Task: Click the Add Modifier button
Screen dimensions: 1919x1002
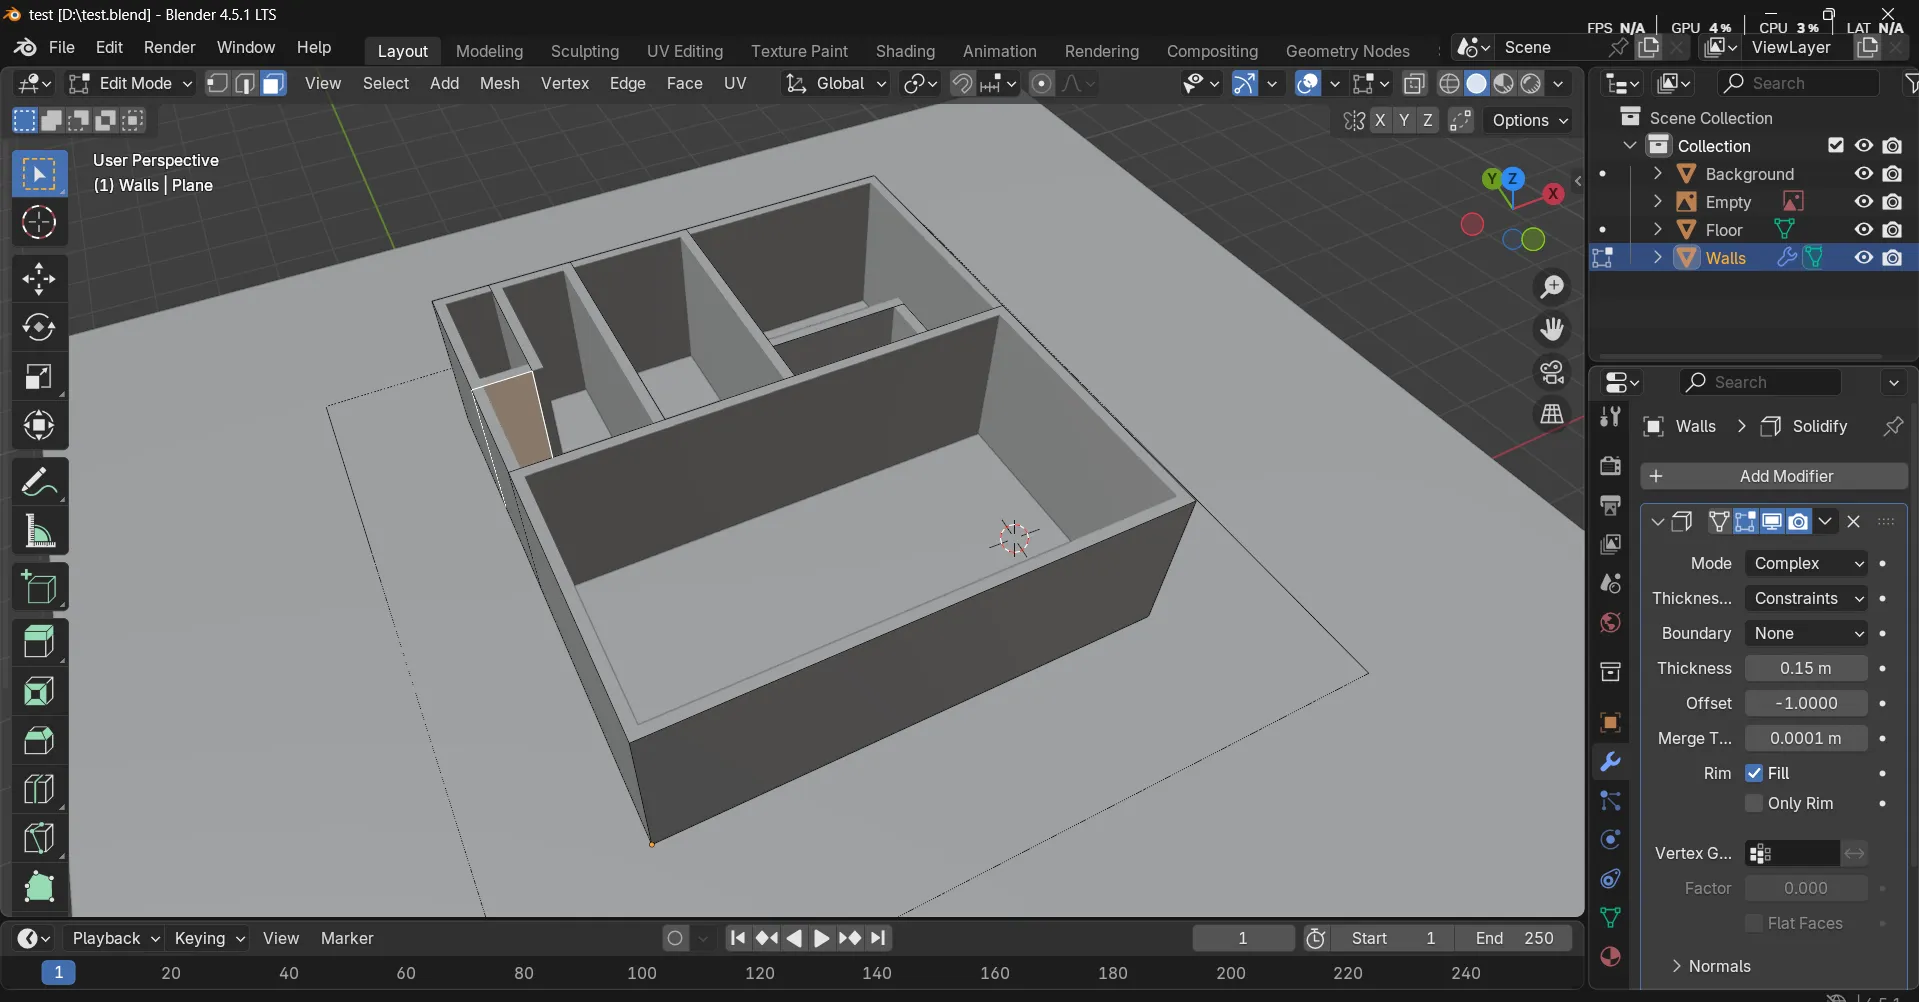Action: [x=1775, y=476]
